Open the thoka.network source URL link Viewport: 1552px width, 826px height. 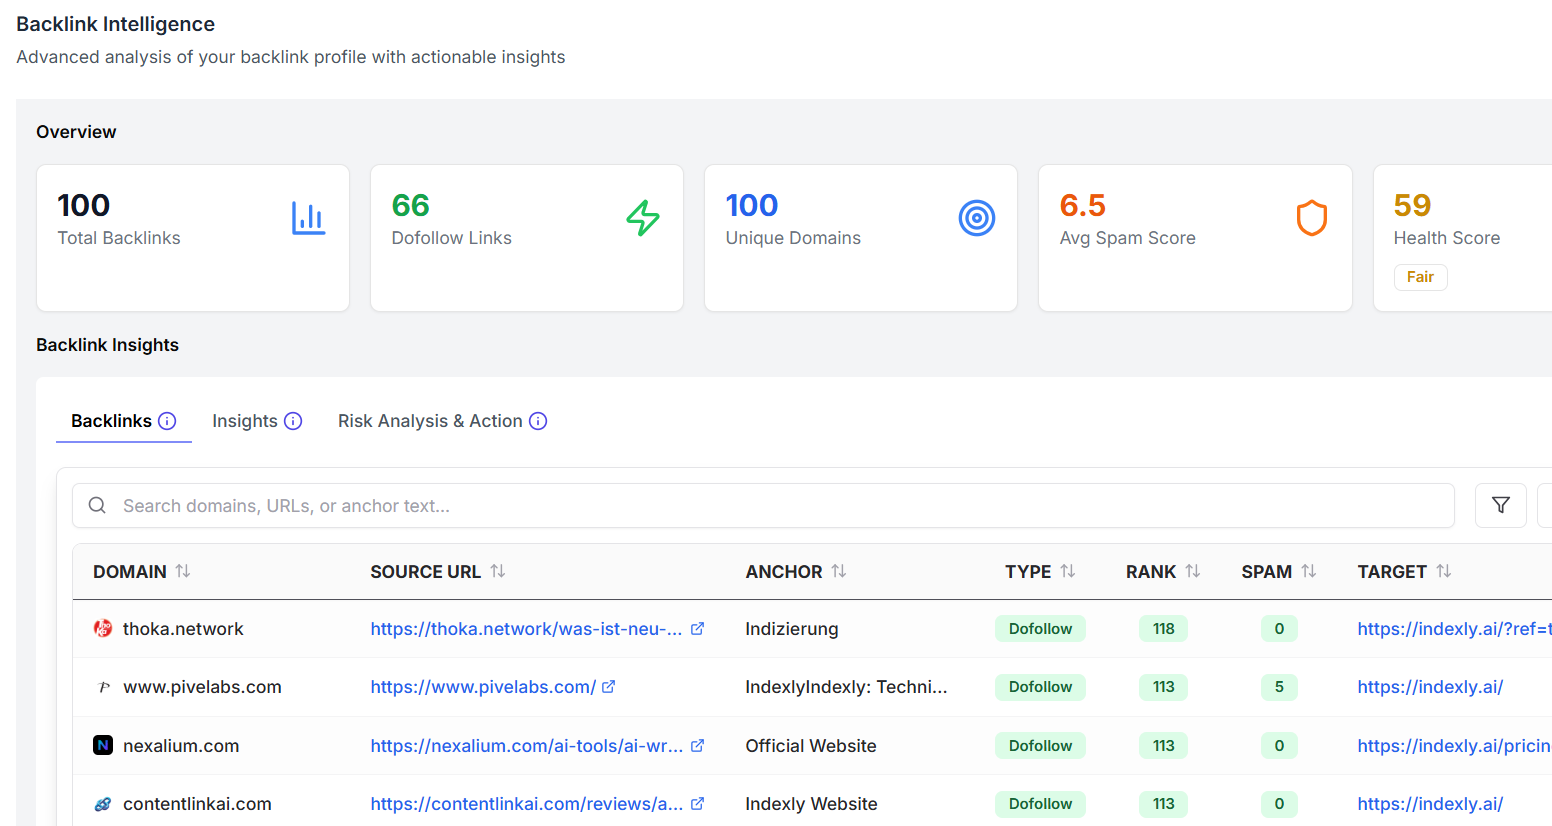pyautogui.click(x=525, y=628)
